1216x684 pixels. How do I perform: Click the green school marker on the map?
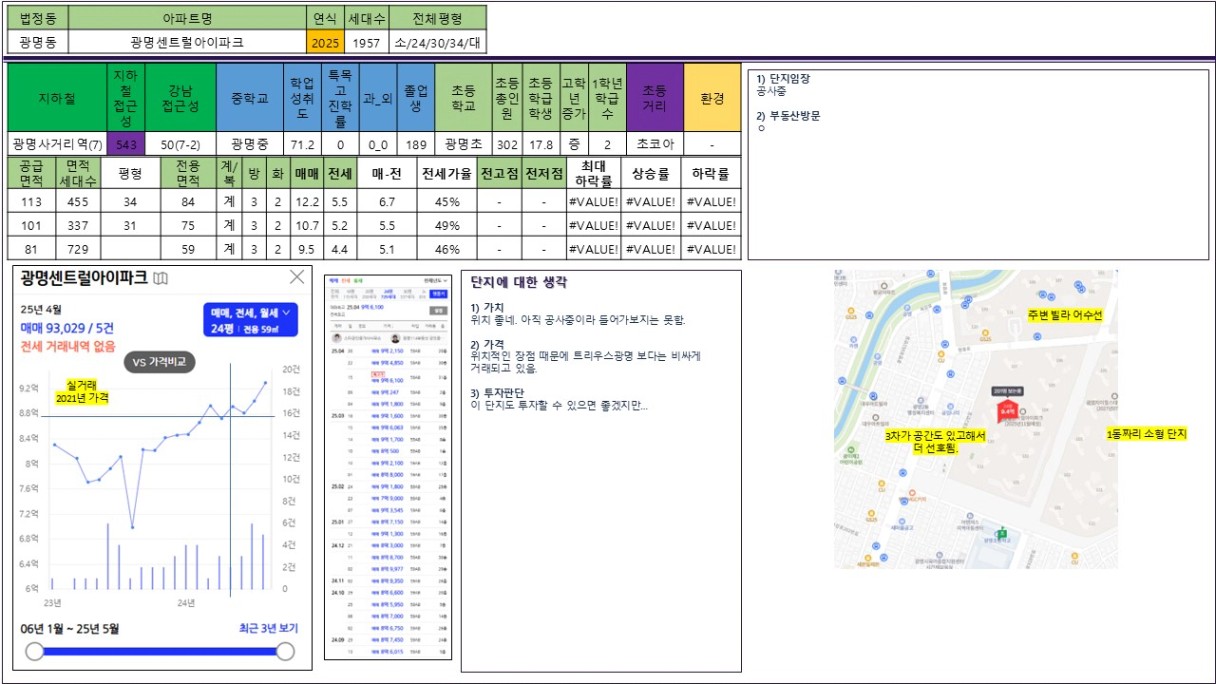(1003, 533)
